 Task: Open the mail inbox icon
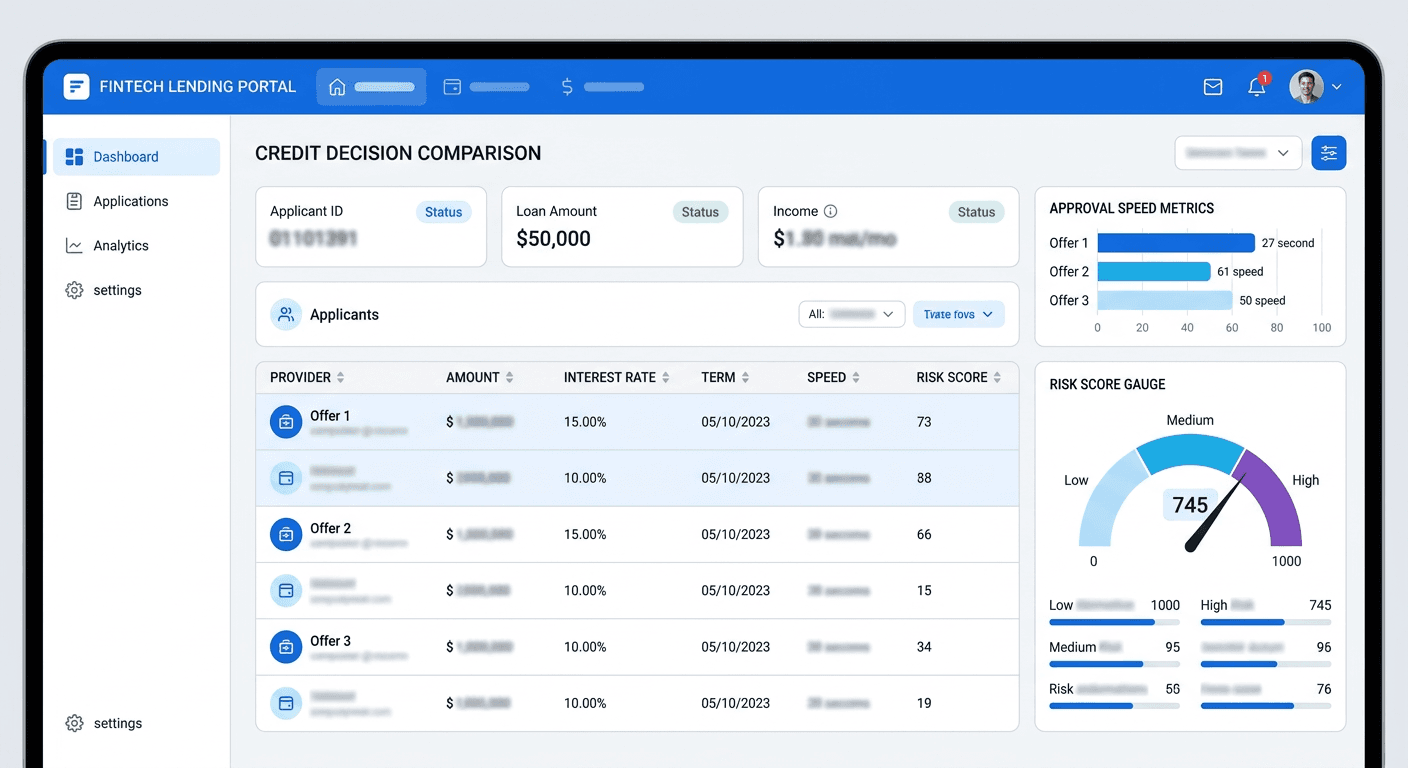(x=1213, y=87)
